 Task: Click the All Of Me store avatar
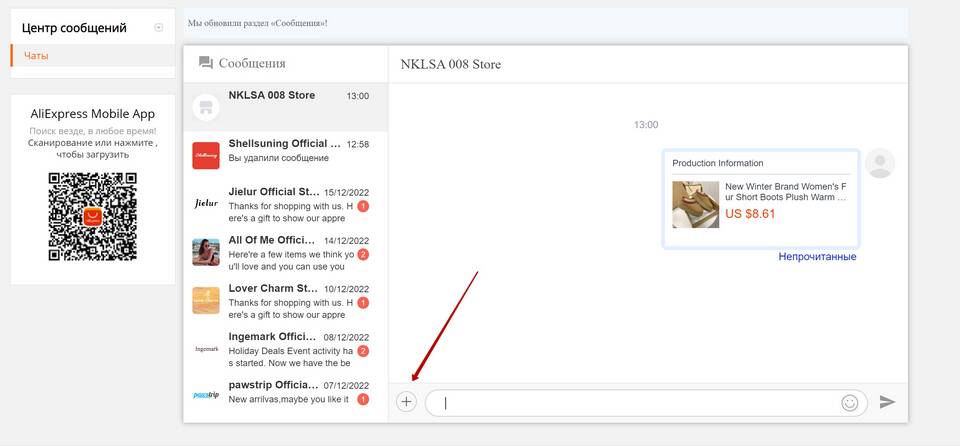pyautogui.click(x=206, y=252)
